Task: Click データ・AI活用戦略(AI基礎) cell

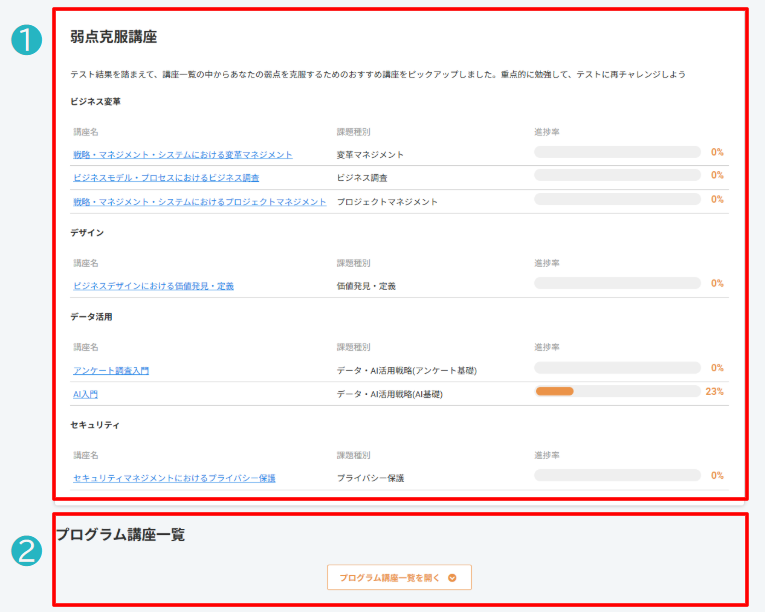Action: [x=389, y=394]
